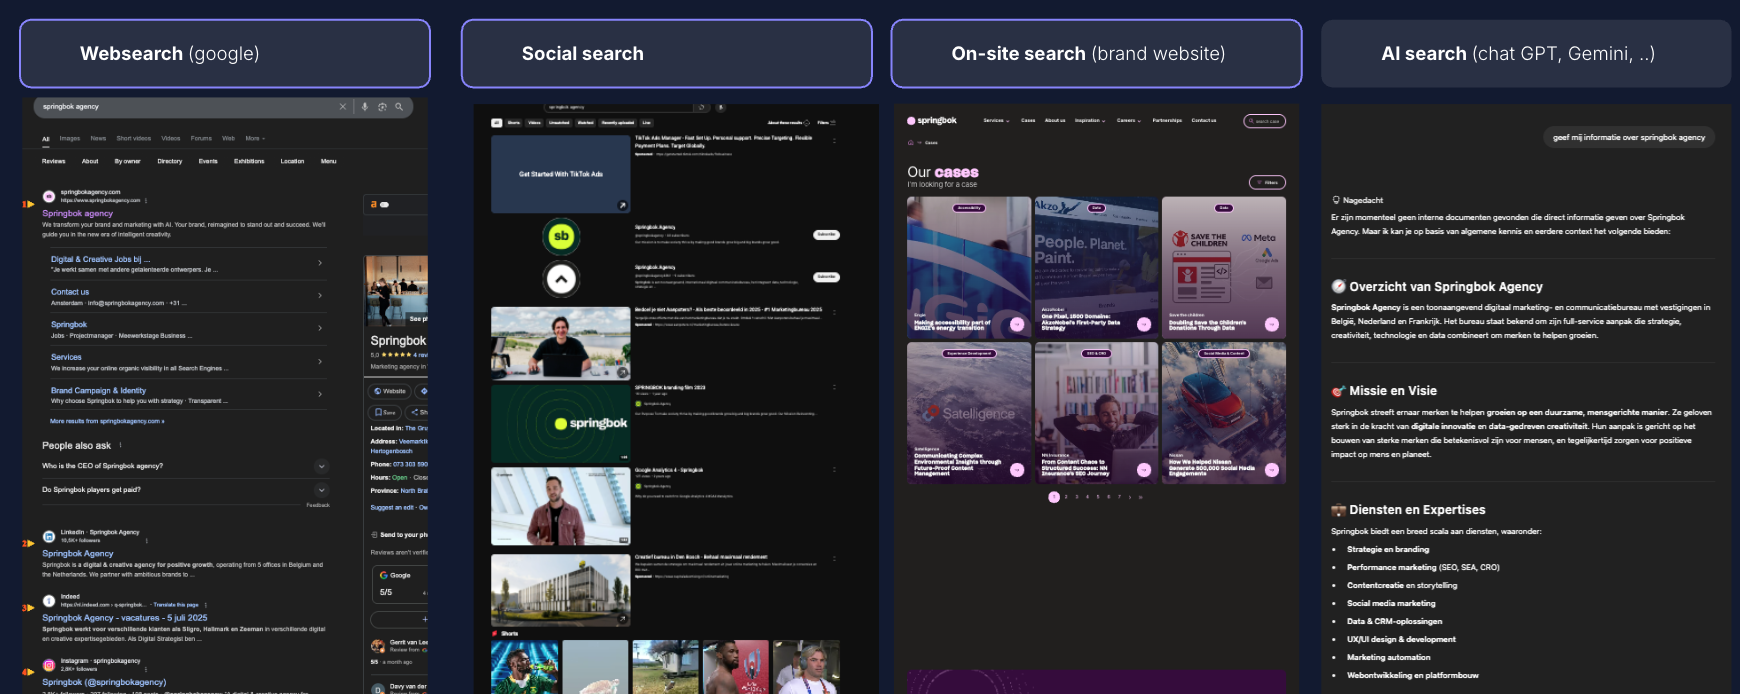Open Partnerships in the springbok website menu
The height and width of the screenshot is (694, 1740).
(x=1167, y=121)
